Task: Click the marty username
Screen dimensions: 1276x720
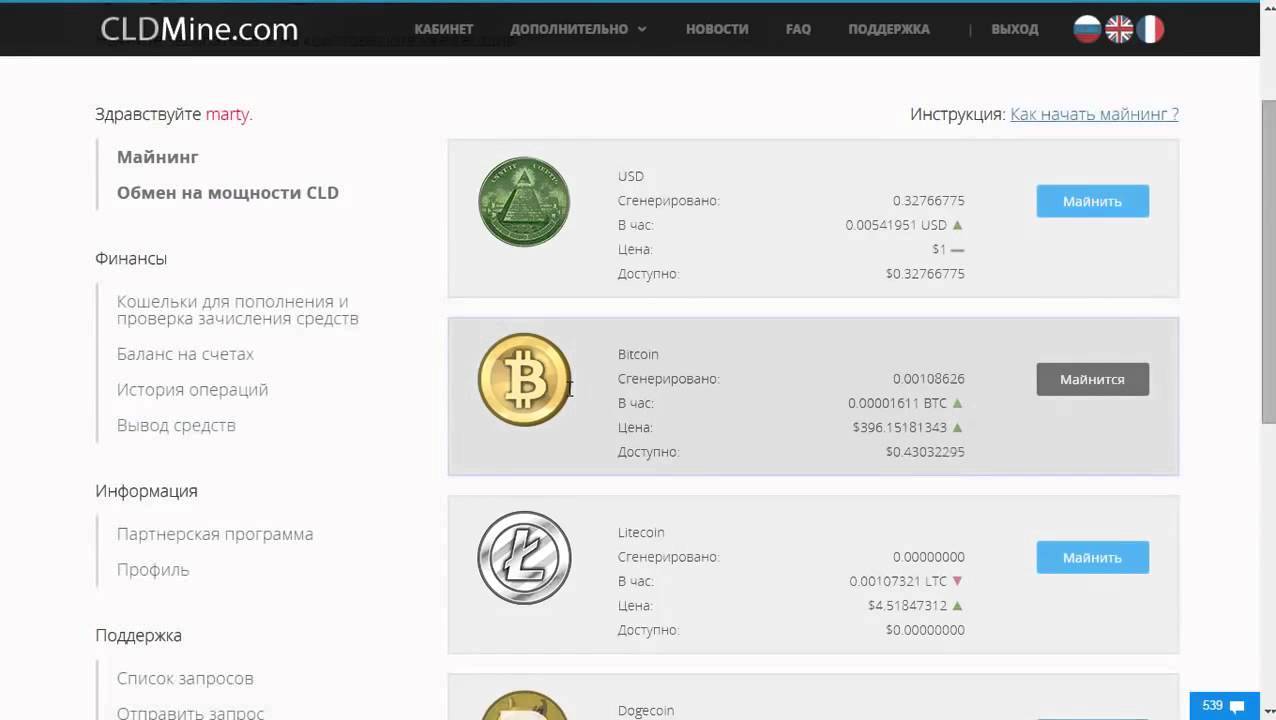Action: click(x=227, y=114)
